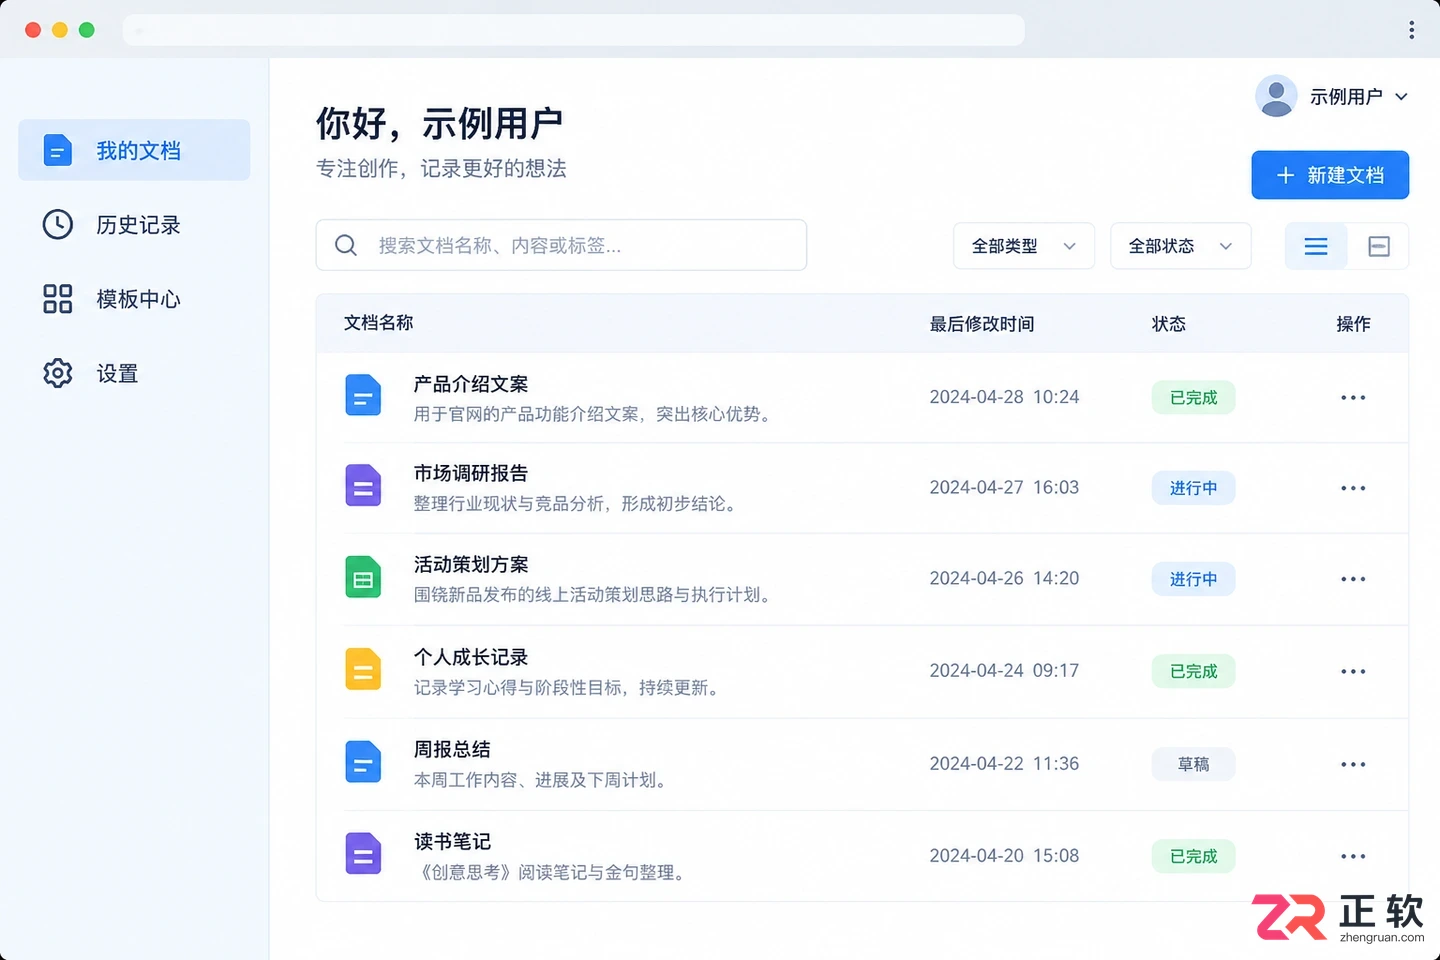Image resolution: width=1440 pixels, height=960 pixels.
Task: Open the 产品介绍文案 document title
Action: pyautogui.click(x=471, y=384)
